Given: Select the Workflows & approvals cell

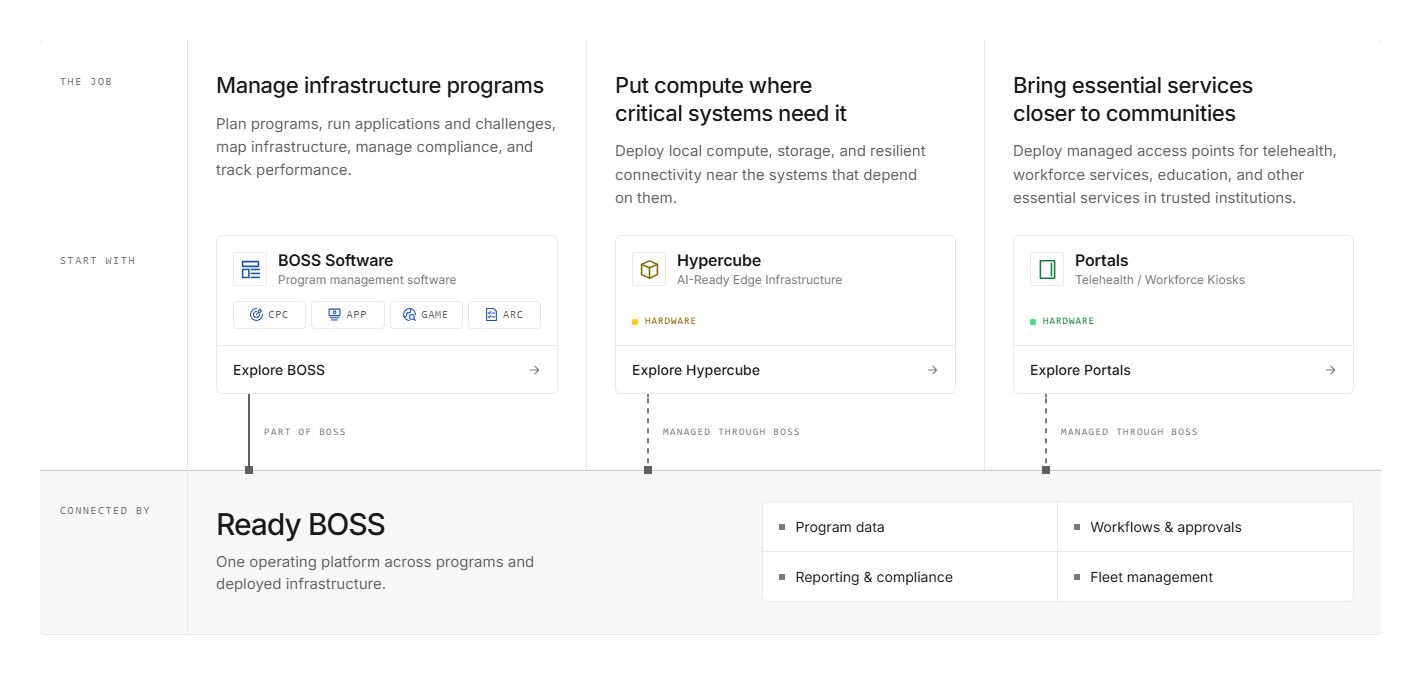Looking at the screenshot, I should pos(1205,527).
